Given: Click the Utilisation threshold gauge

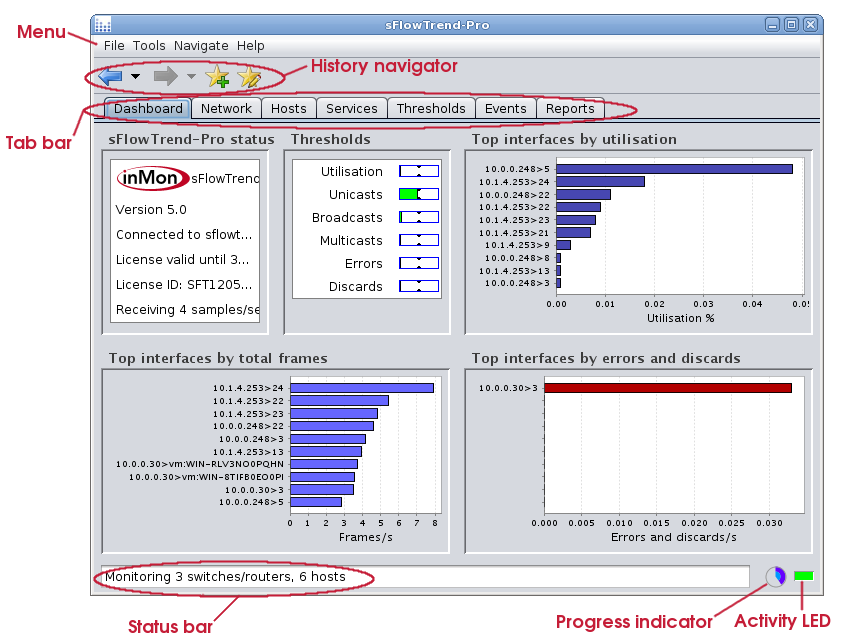Looking at the screenshot, I should (x=419, y=171).
